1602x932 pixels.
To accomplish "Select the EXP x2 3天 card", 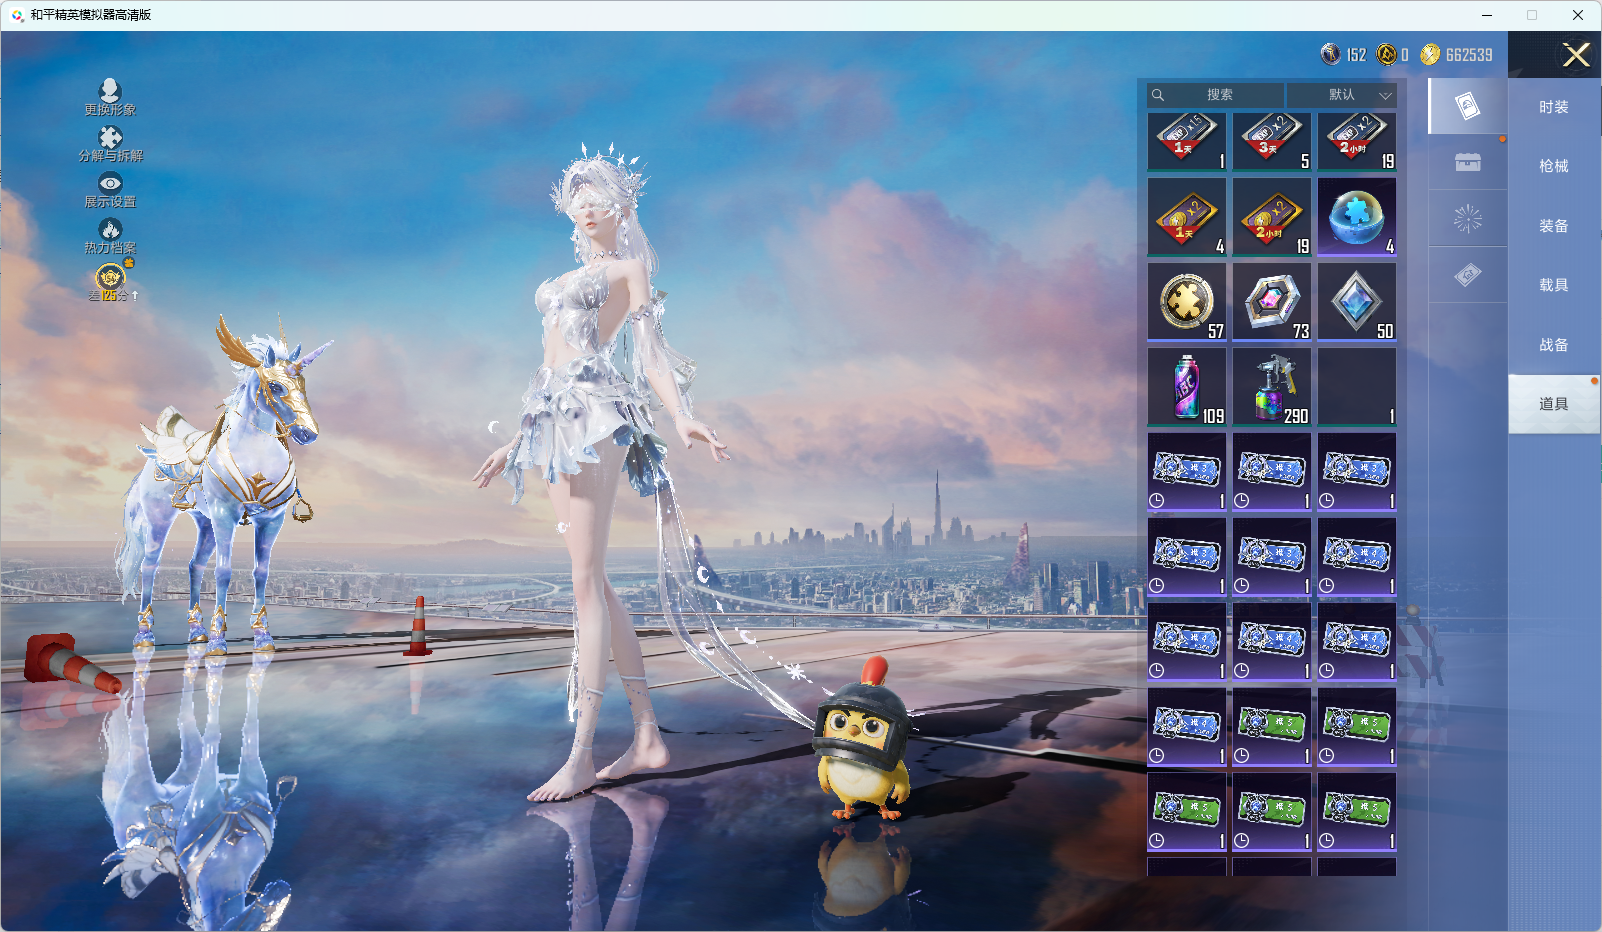I will 1272,142.
